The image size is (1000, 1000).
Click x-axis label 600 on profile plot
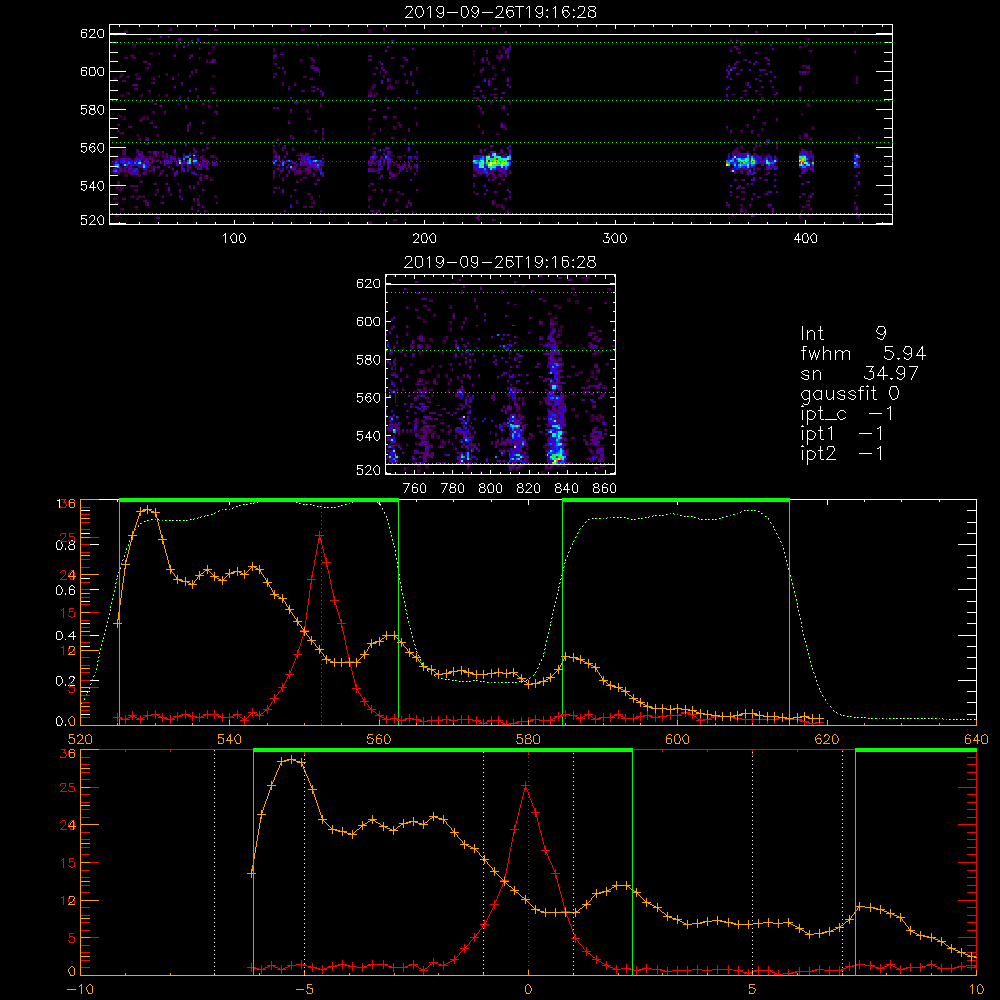(x=677, y=740)
